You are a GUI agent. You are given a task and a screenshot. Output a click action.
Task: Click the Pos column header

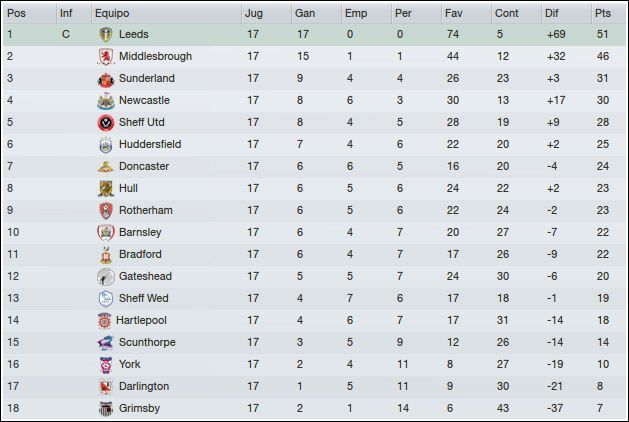click(x=16, y=13)
